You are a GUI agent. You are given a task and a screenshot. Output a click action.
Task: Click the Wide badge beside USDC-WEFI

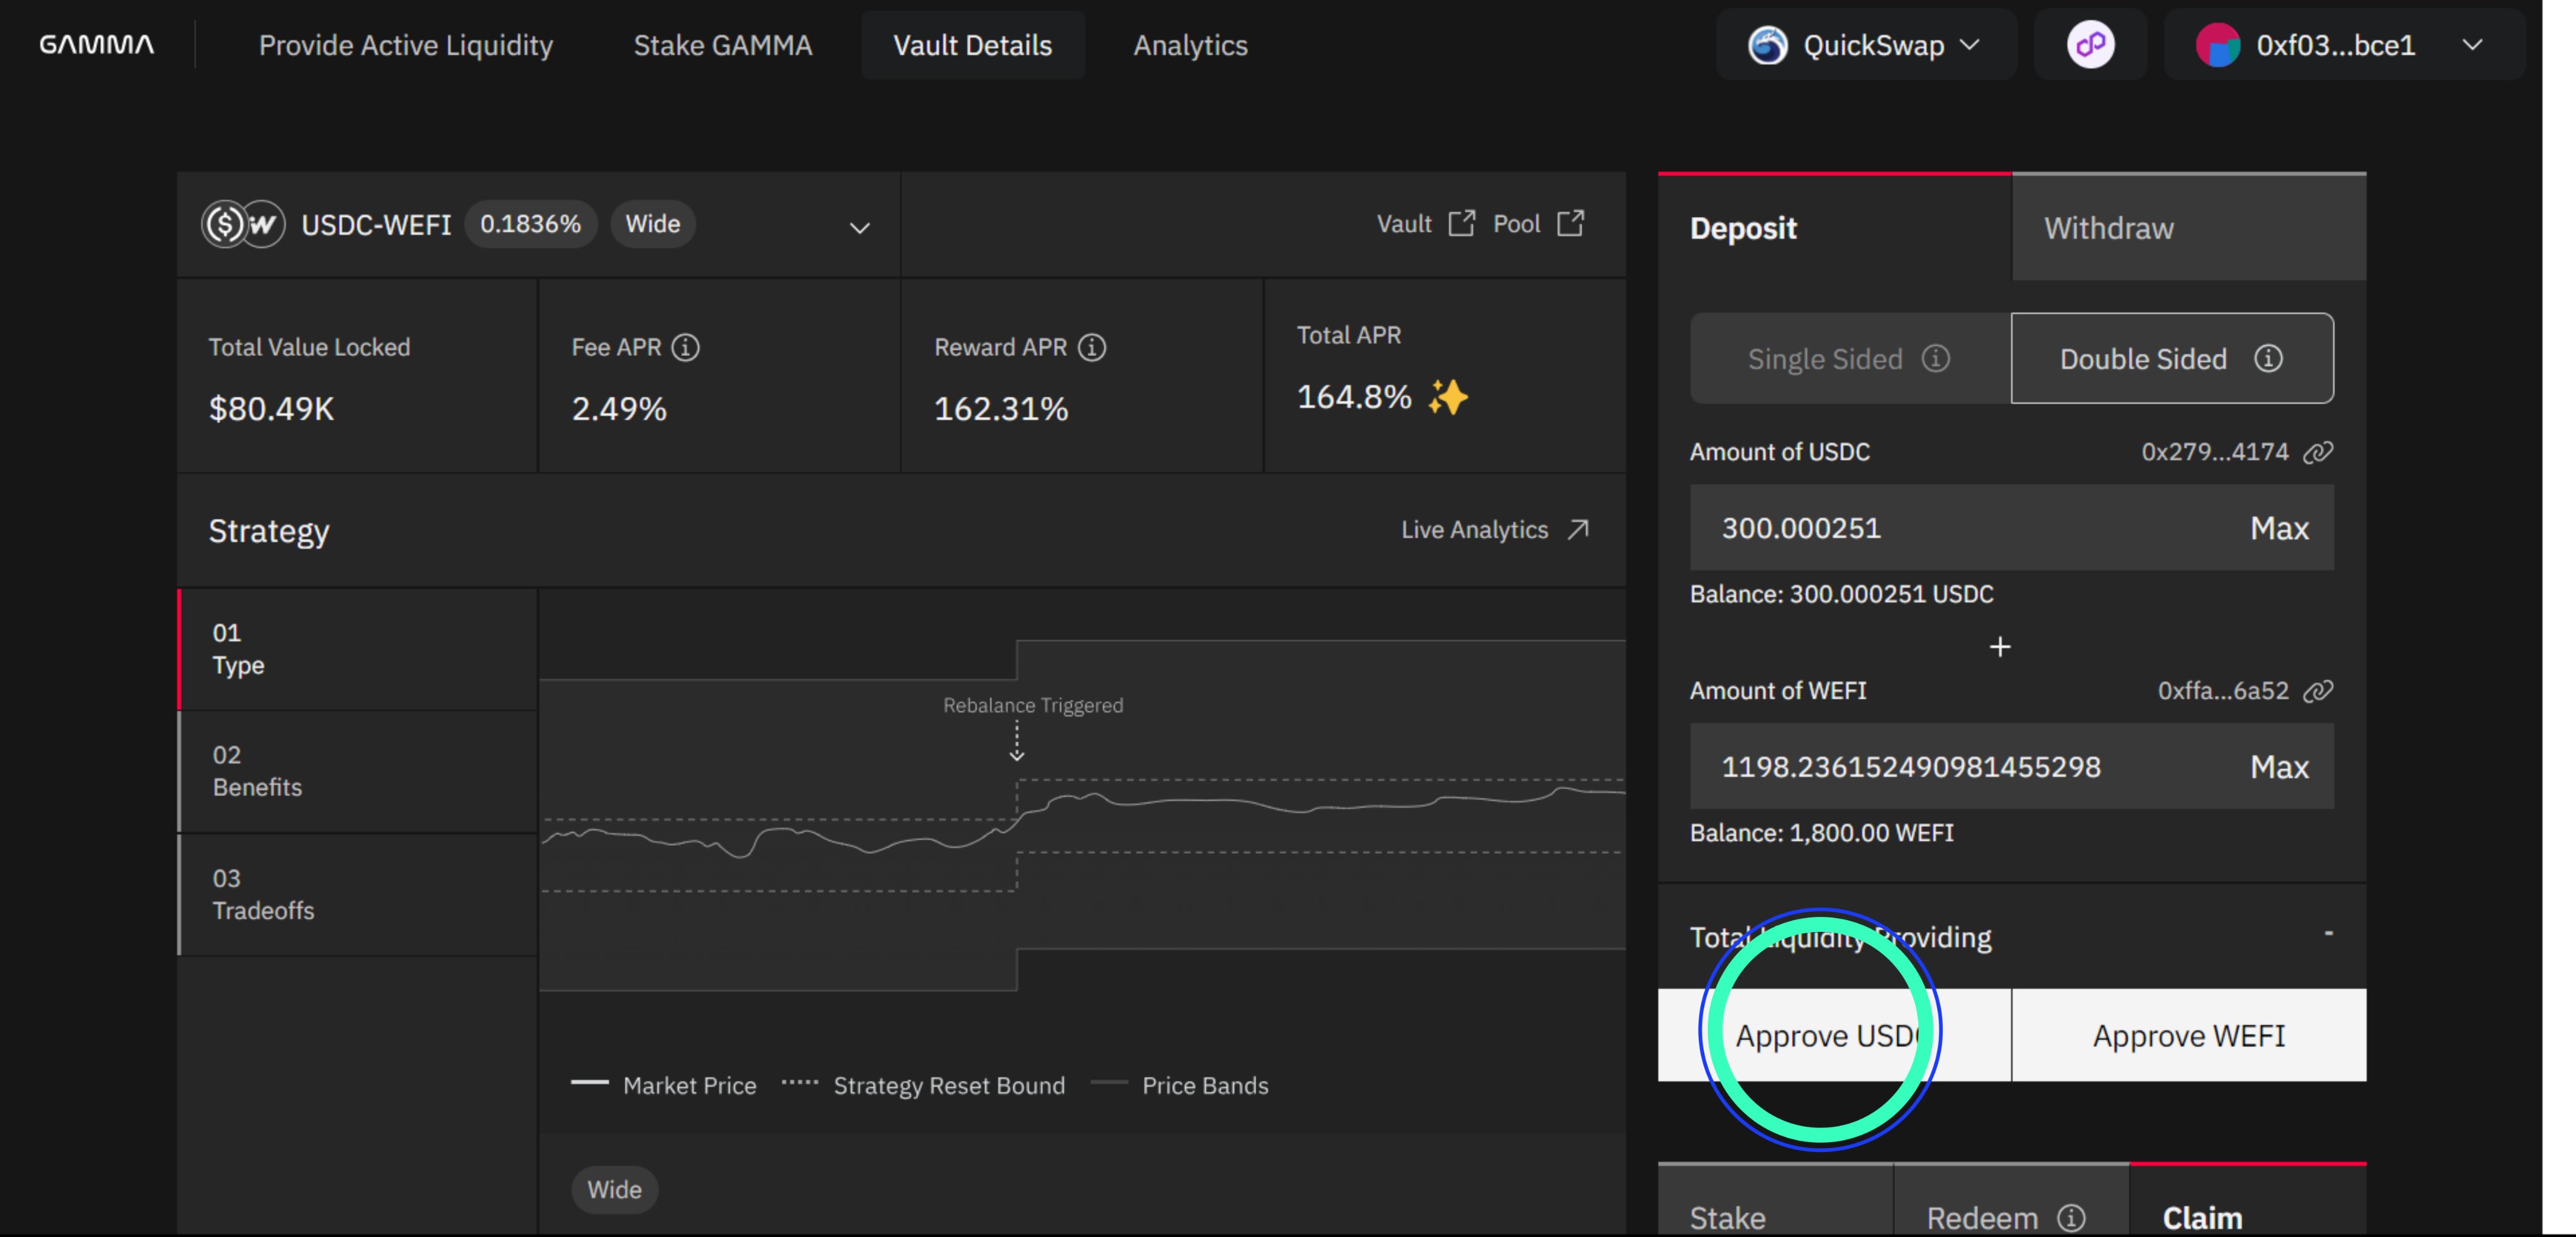tap(652, 224)
